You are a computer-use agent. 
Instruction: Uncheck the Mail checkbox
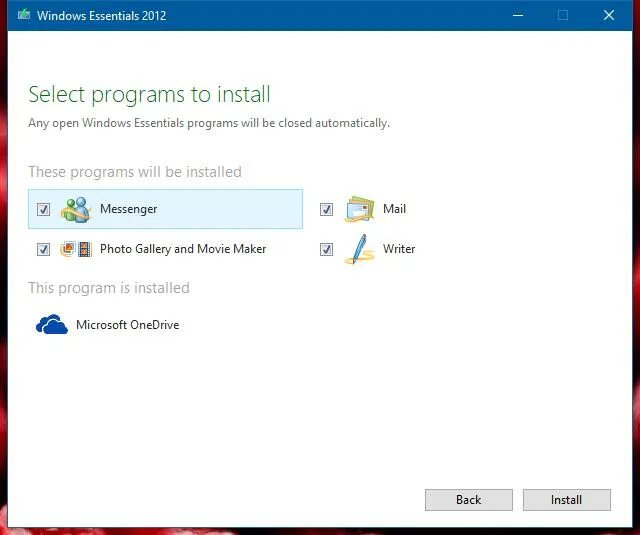326,209
